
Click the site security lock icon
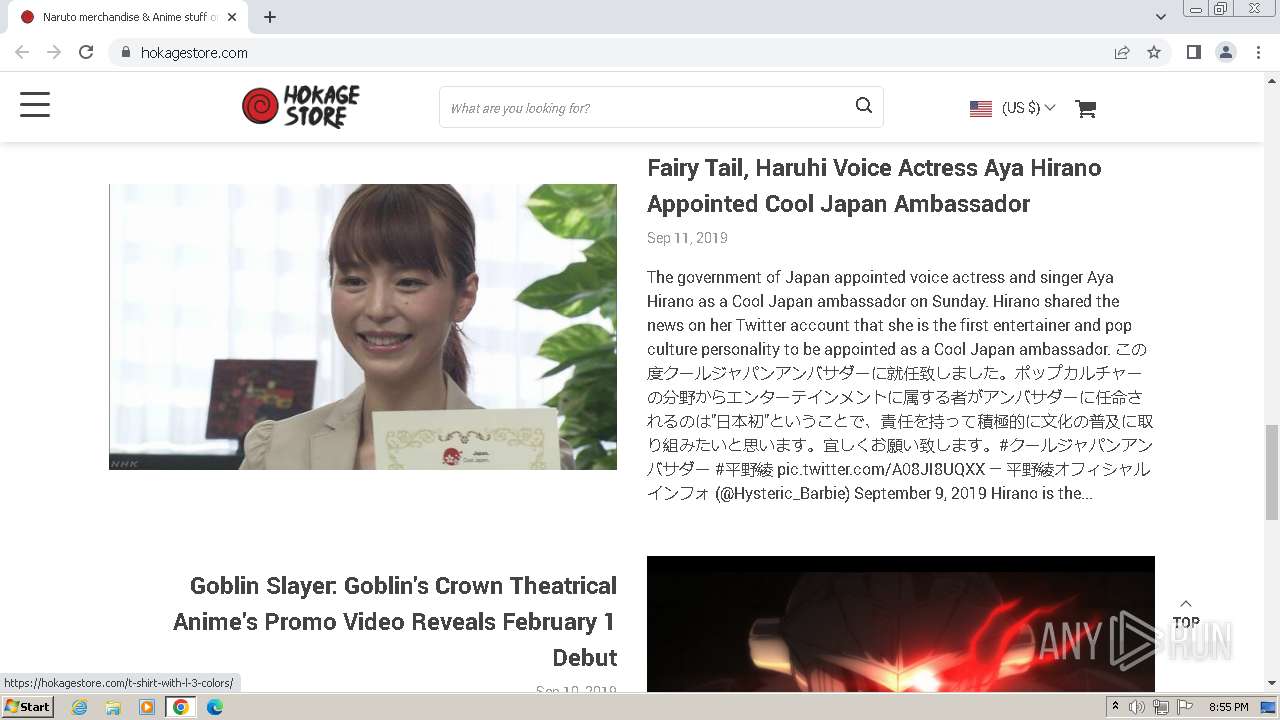(x=125, y=52)
